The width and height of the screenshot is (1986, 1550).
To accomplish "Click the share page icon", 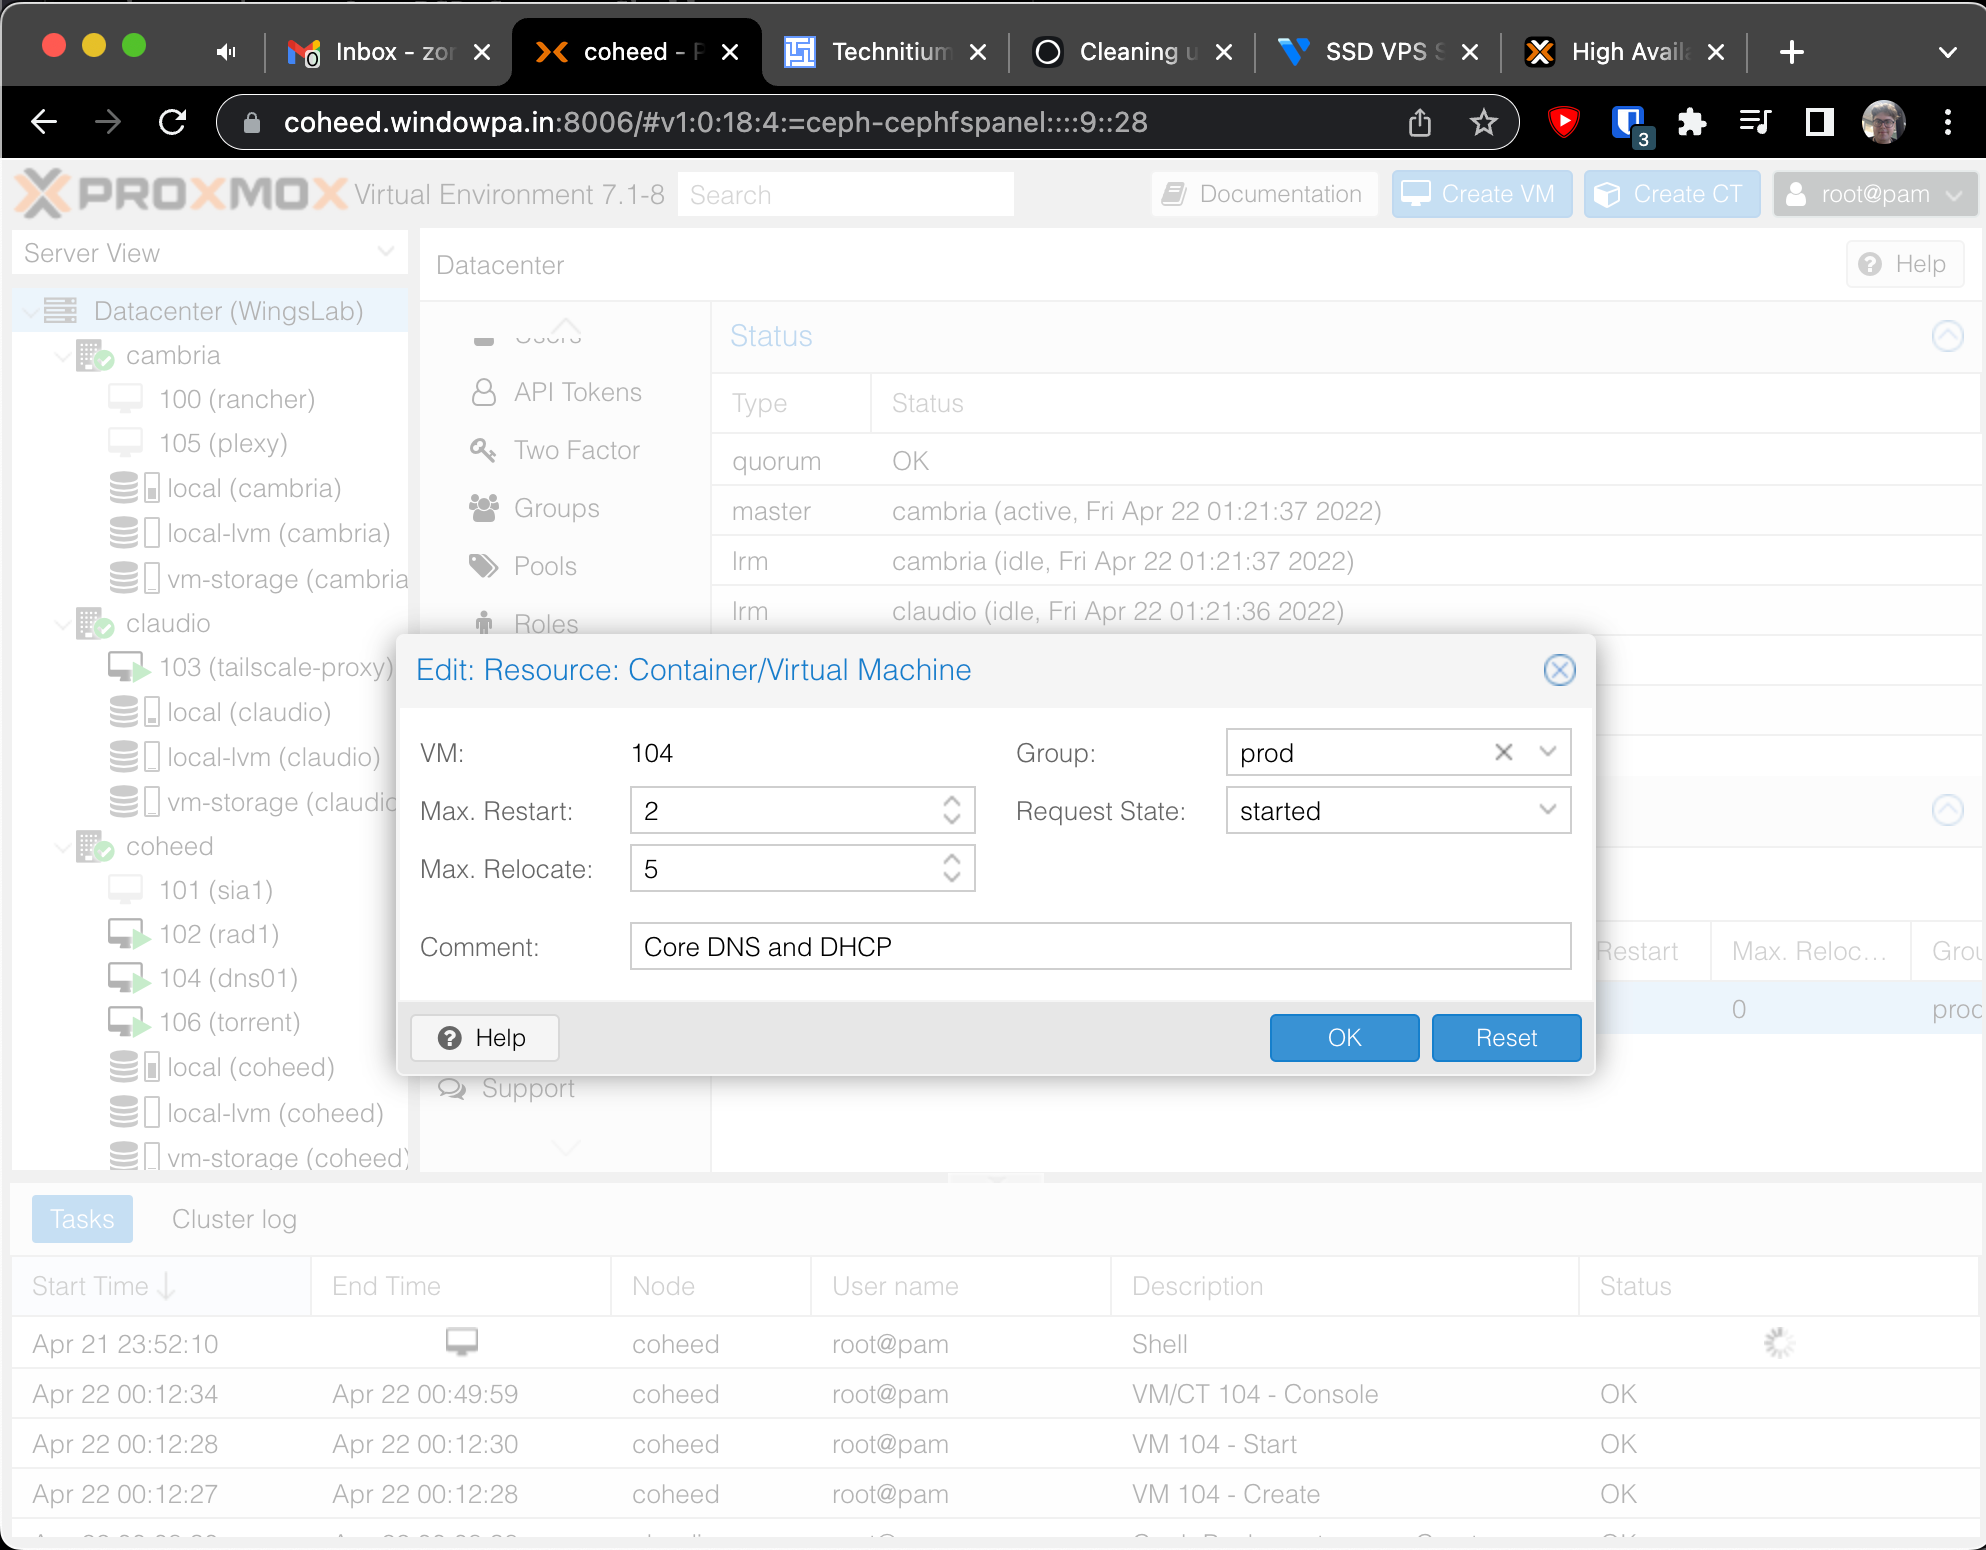I will pyautogui.click(x=1420, y=122).
